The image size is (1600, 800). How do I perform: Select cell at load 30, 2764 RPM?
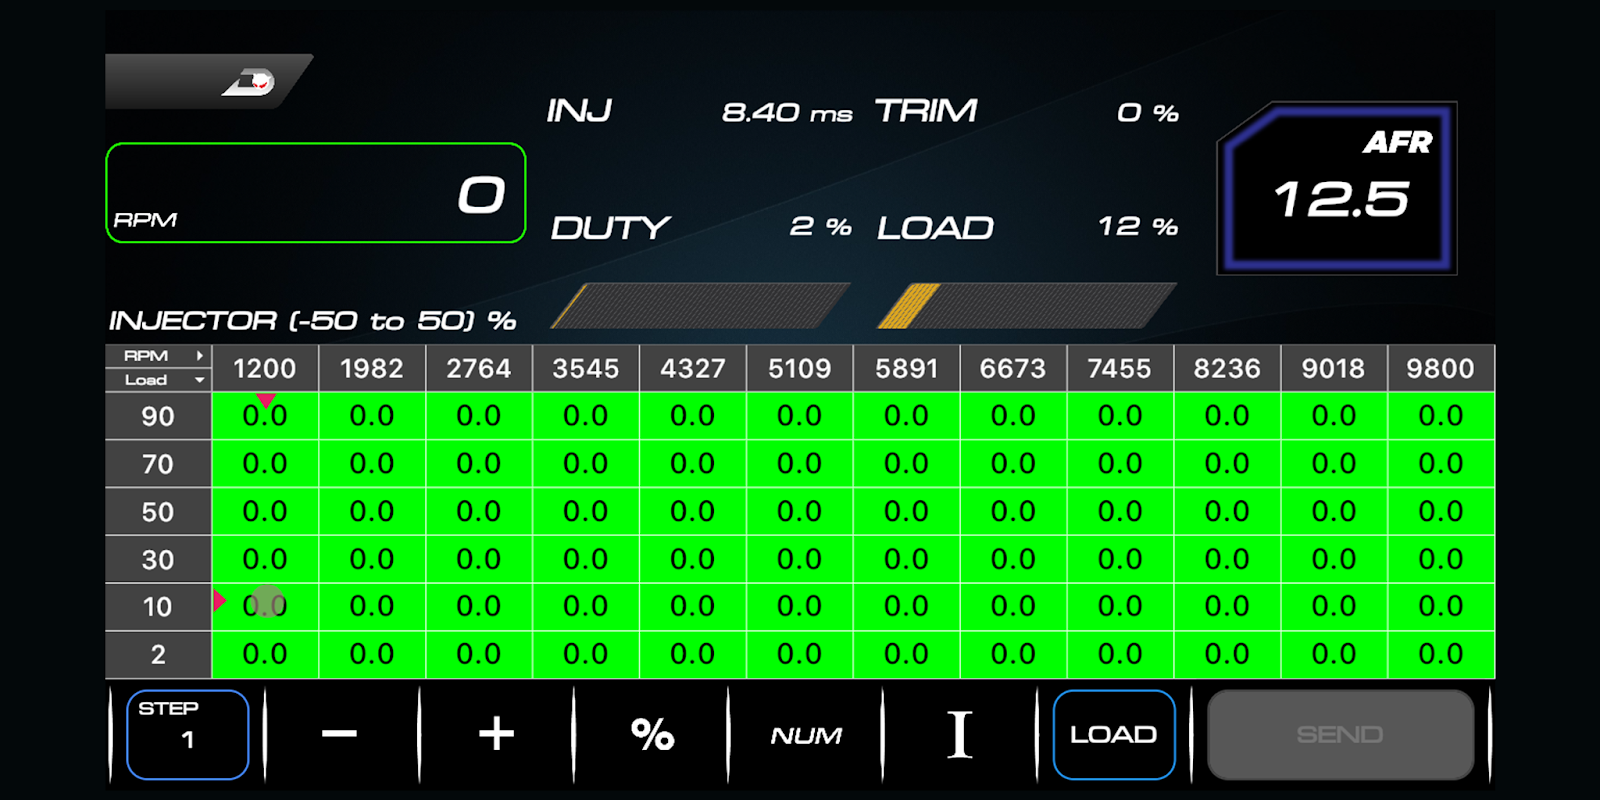(479, 559)
